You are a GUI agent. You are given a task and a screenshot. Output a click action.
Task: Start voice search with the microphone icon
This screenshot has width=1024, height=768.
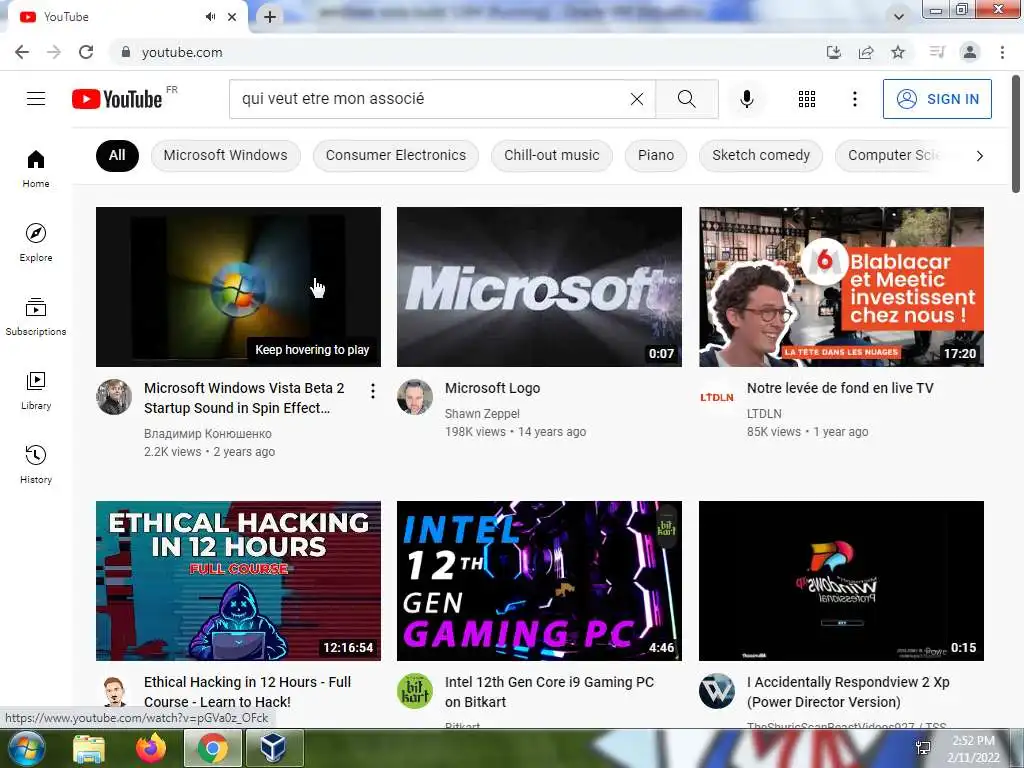(746, 99)
